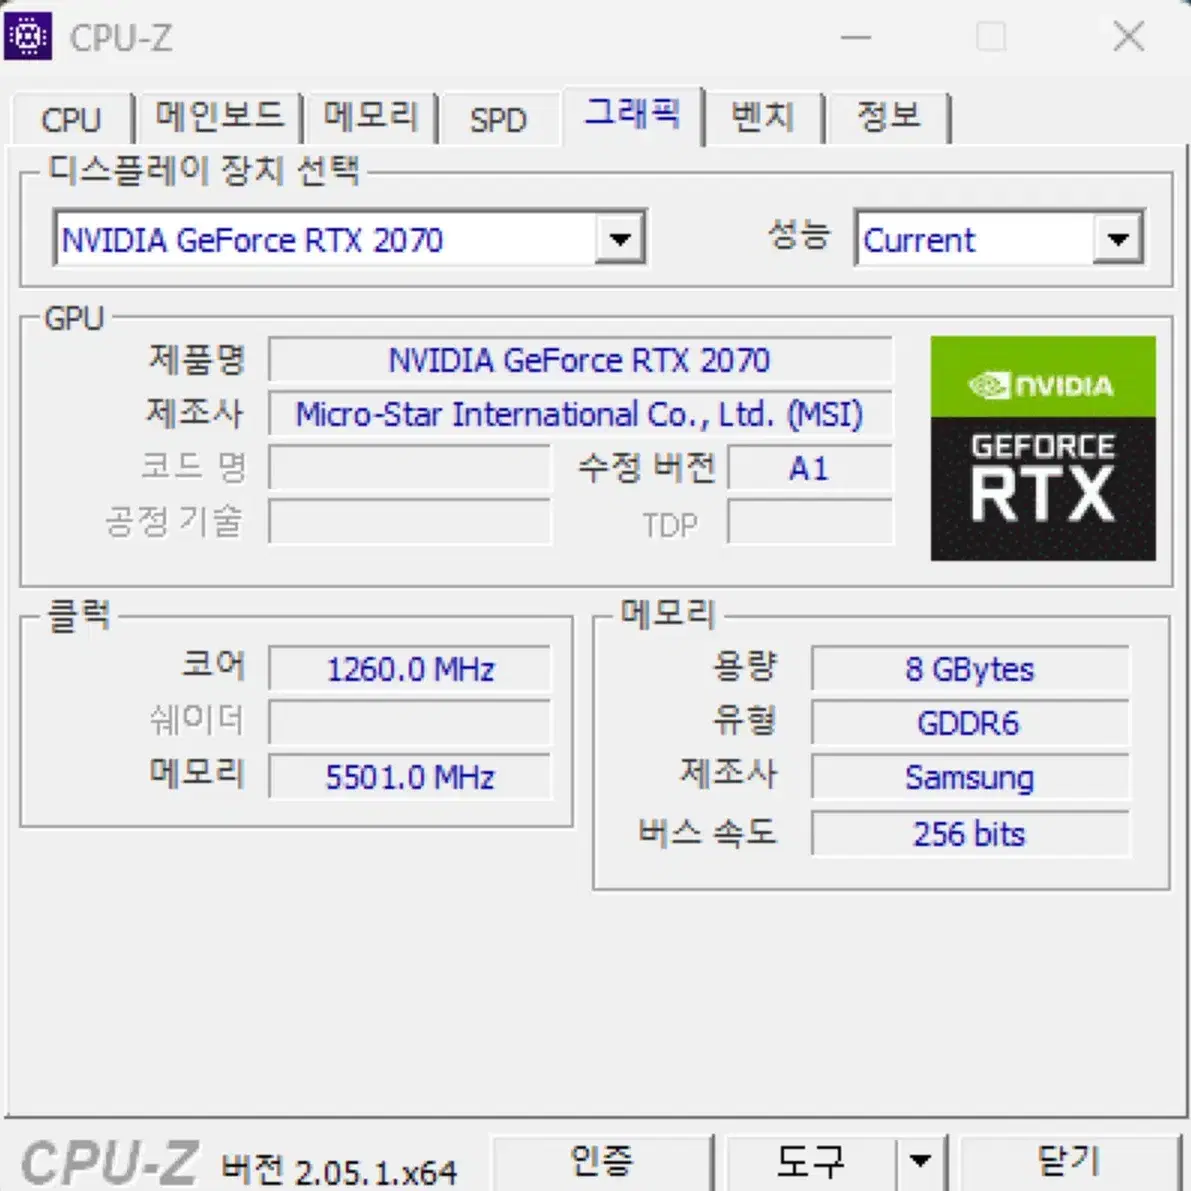
Task: Expand the 성능 Current dropdown
Action: tap(1000, 239)
